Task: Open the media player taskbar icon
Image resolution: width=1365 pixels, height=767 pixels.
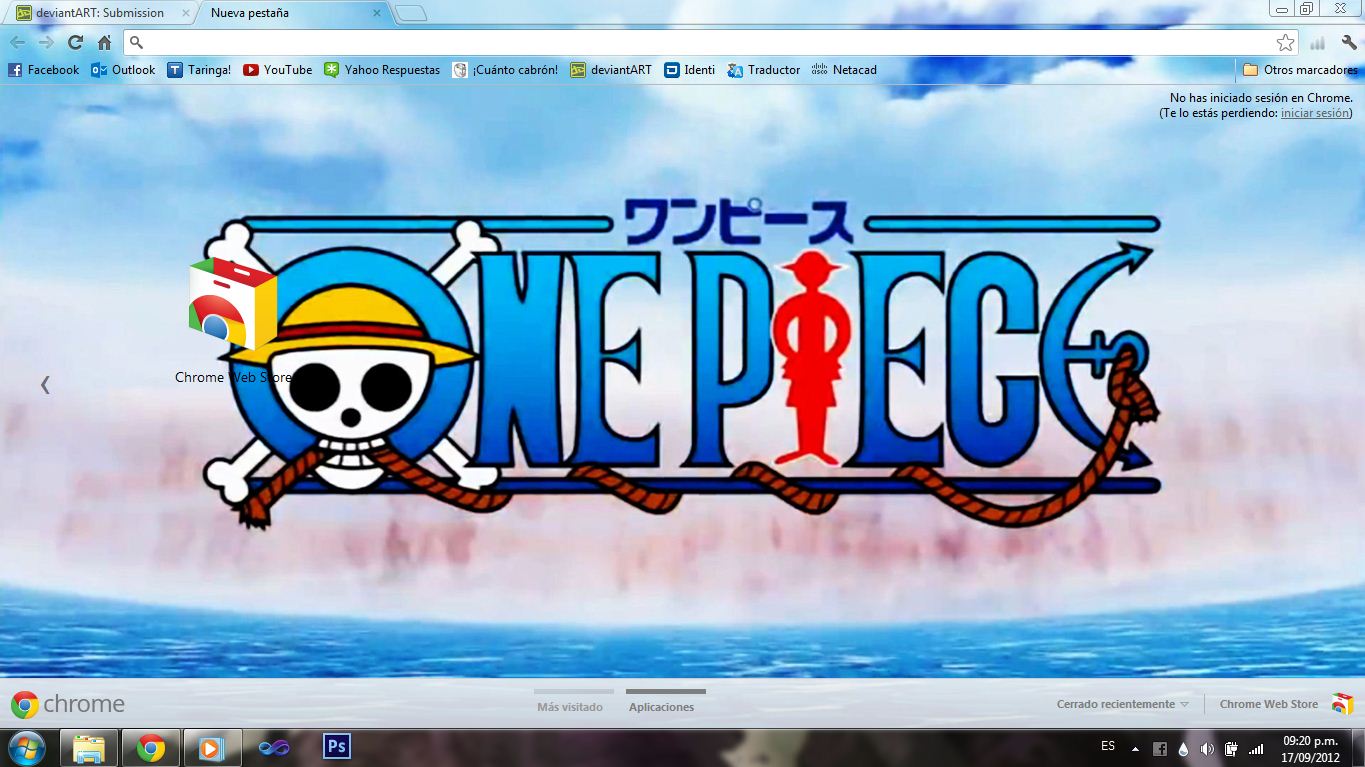Action: [x=211, y=748]
